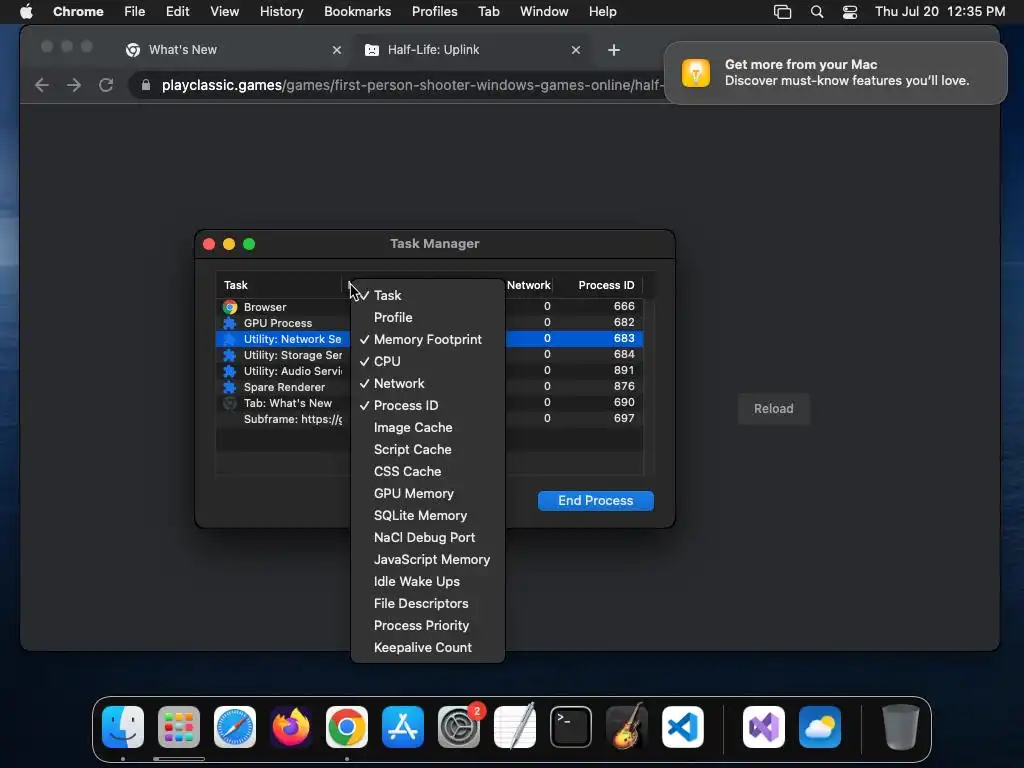Open the App Store from the dock
This screenshot has width=1024, height=768.
tap(403, 727)
